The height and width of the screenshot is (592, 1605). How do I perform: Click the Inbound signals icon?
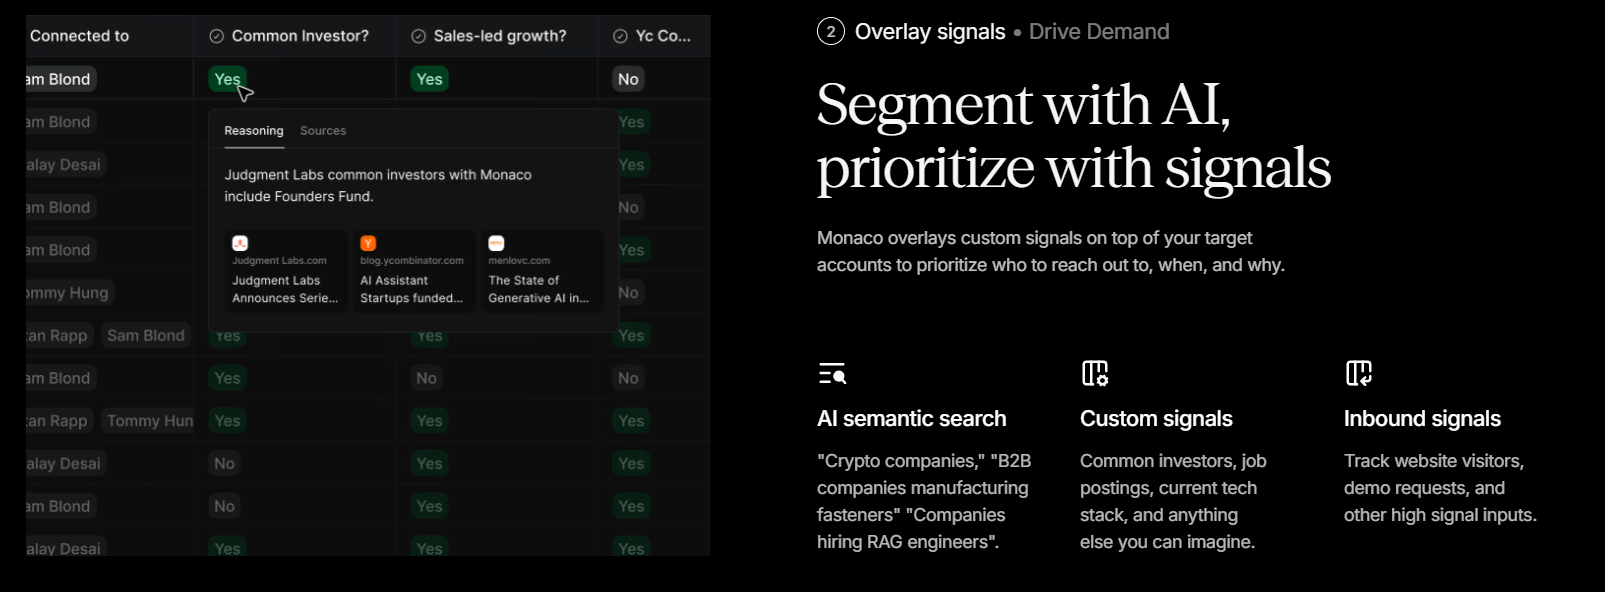pyautogui.click(x=1359, y=373)
